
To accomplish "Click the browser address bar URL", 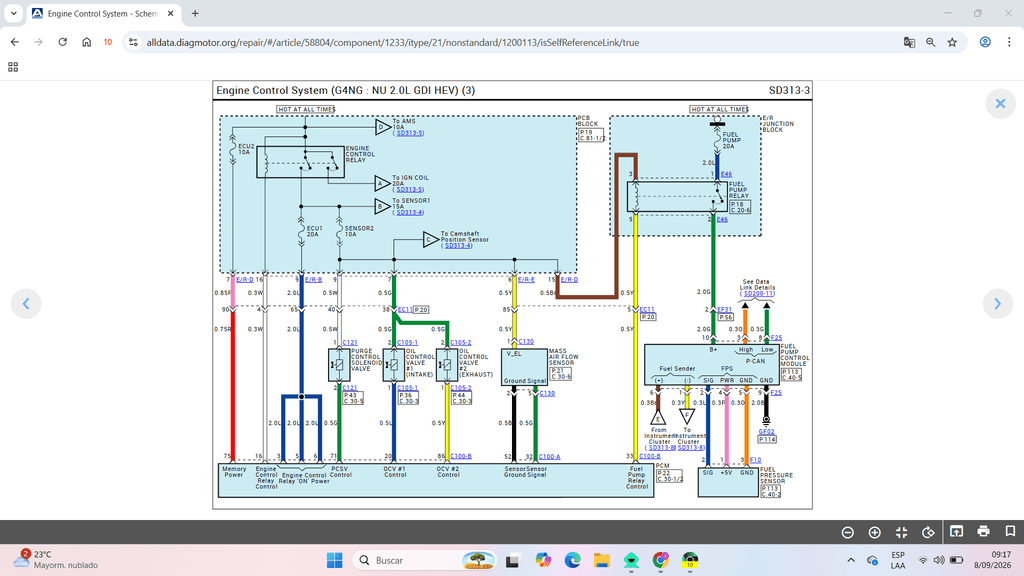I will tap(392, 42).
